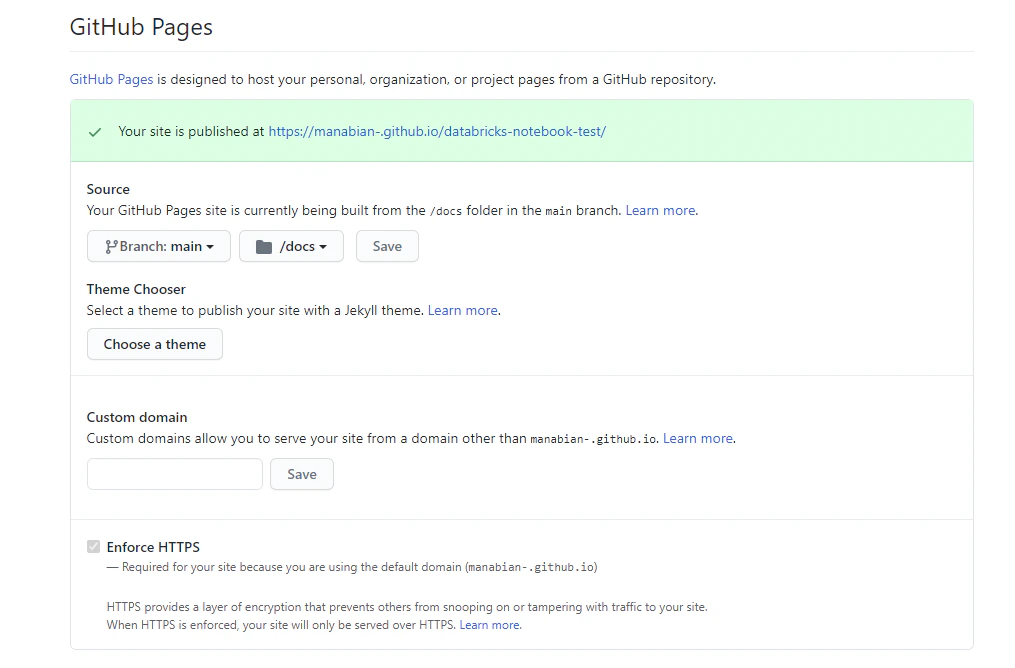Click green checkmark icon in published banner
Viewport: 1015px width, 668px height.
95,132
